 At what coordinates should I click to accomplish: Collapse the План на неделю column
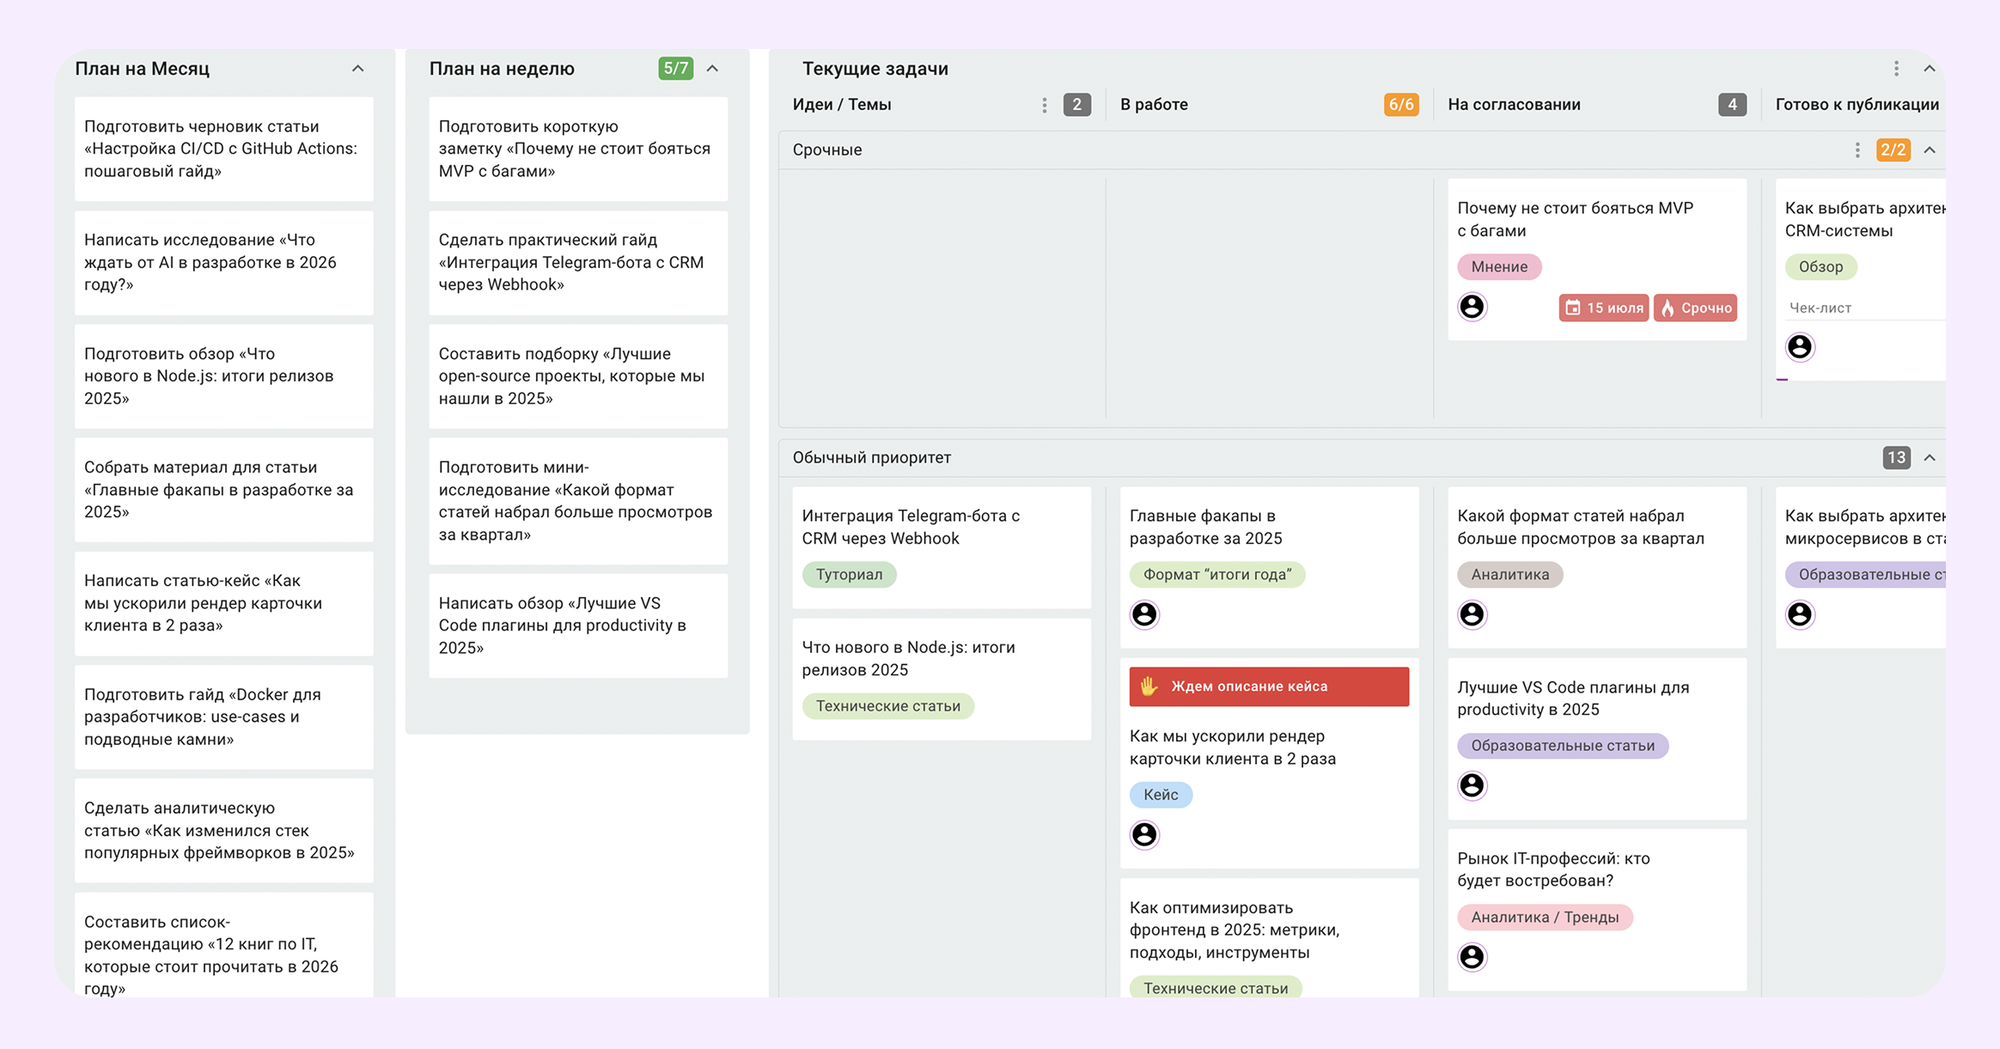pyautogui.click(x=713, y=69)
